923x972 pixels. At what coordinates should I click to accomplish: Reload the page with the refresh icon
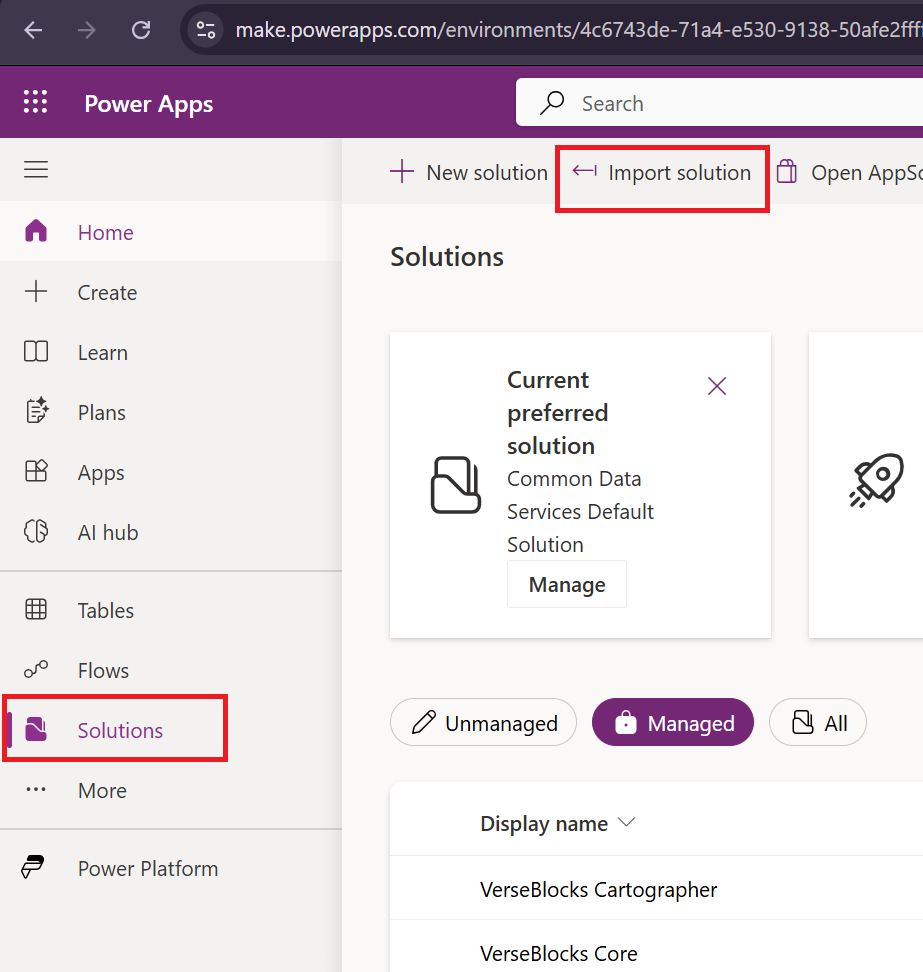click(x=141, y=30)
